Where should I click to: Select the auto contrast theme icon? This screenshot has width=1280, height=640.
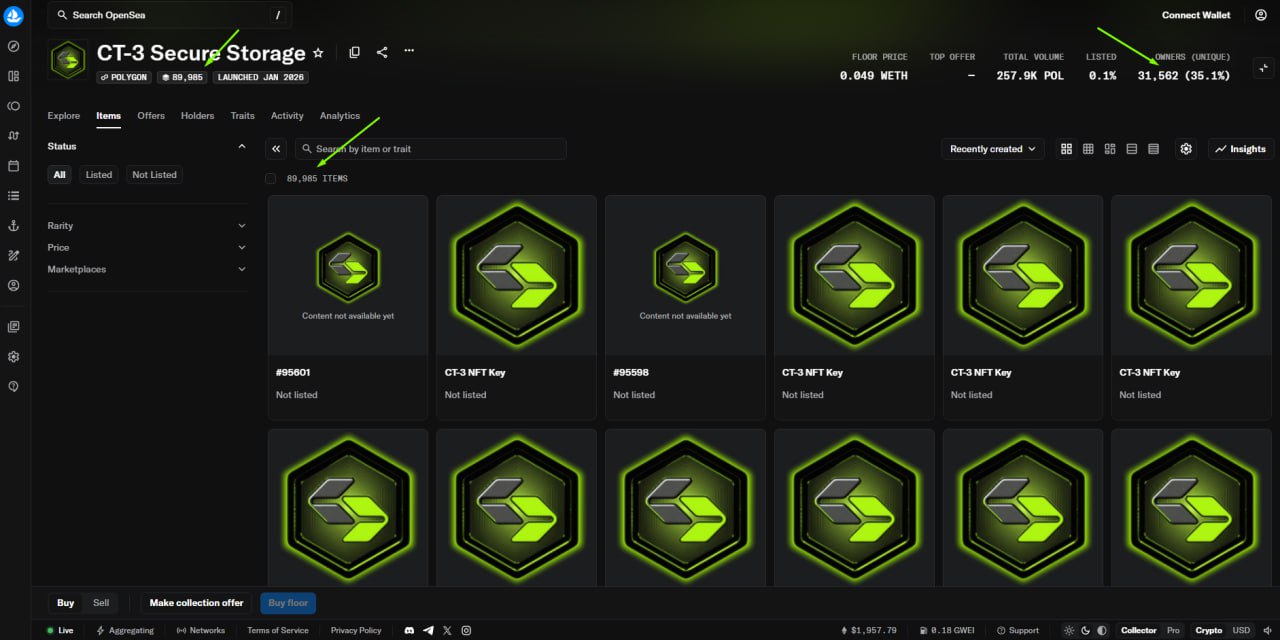point(1102,631)
